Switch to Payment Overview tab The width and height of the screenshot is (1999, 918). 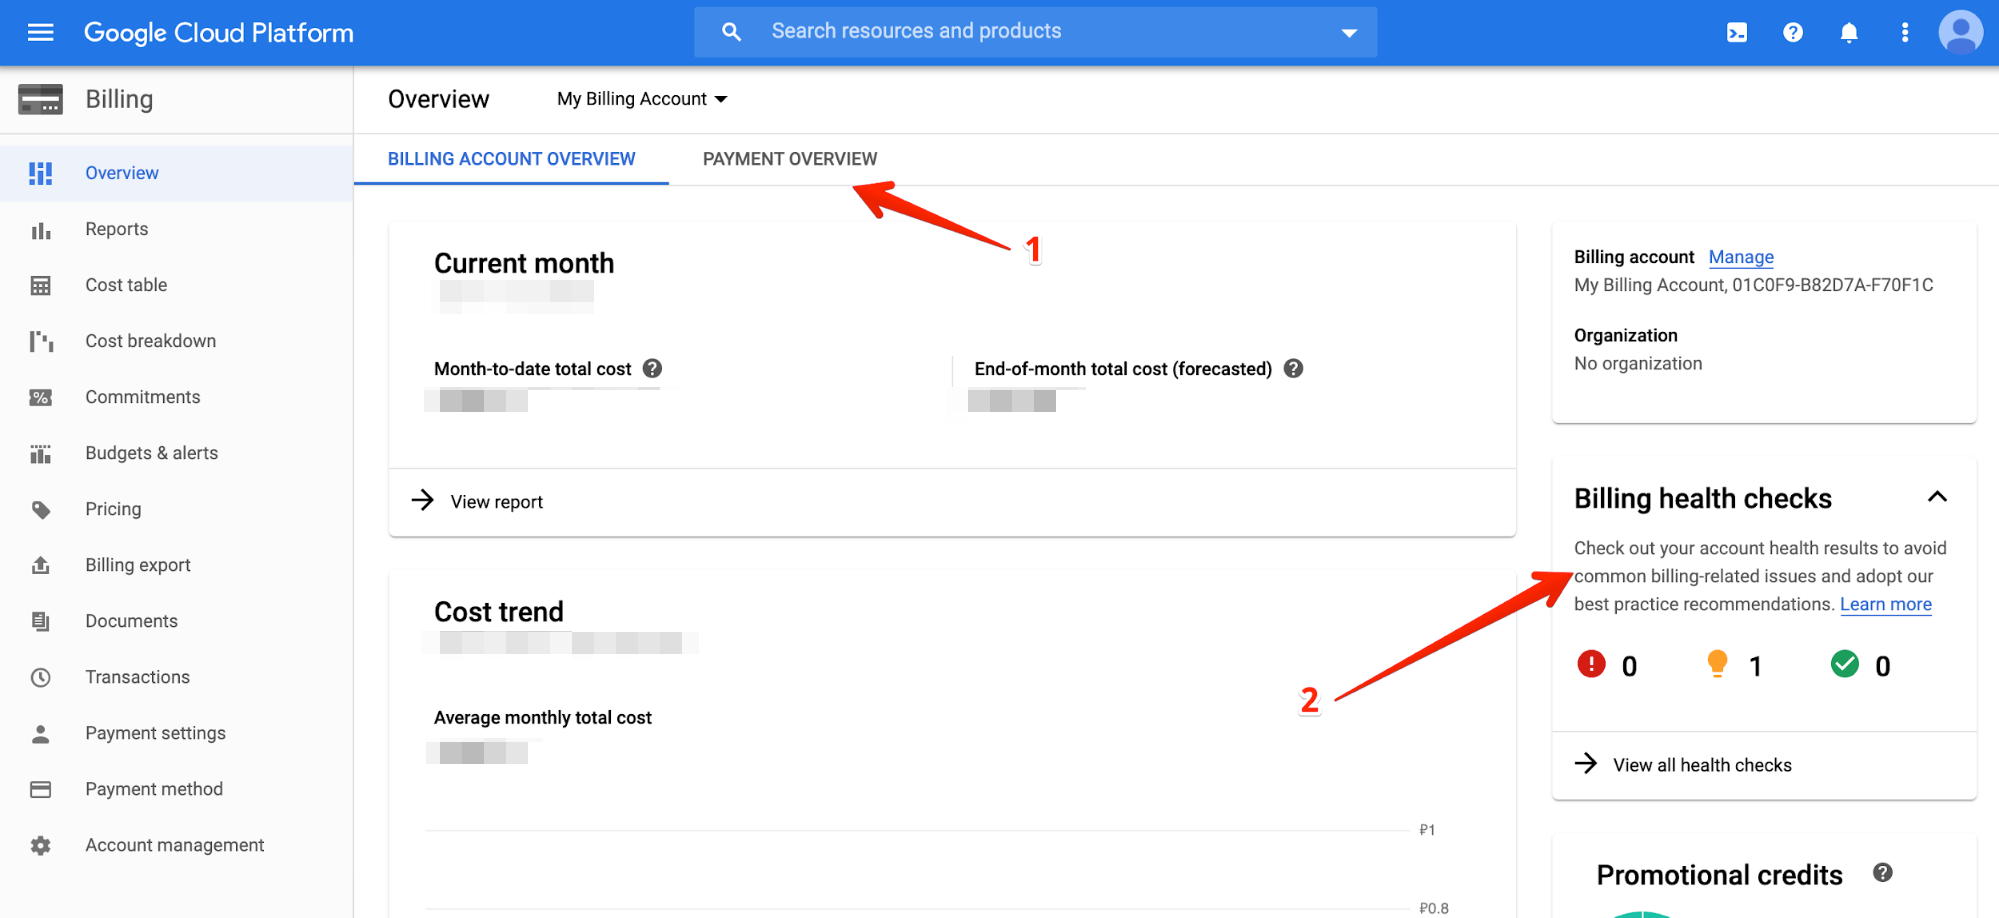point(790,159)
